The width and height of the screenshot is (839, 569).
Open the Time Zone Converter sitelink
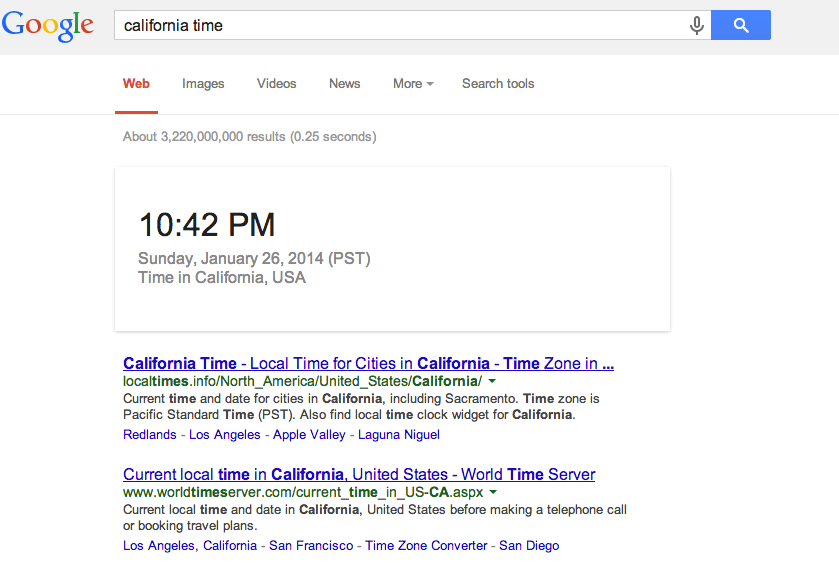(x=426, y=545)
